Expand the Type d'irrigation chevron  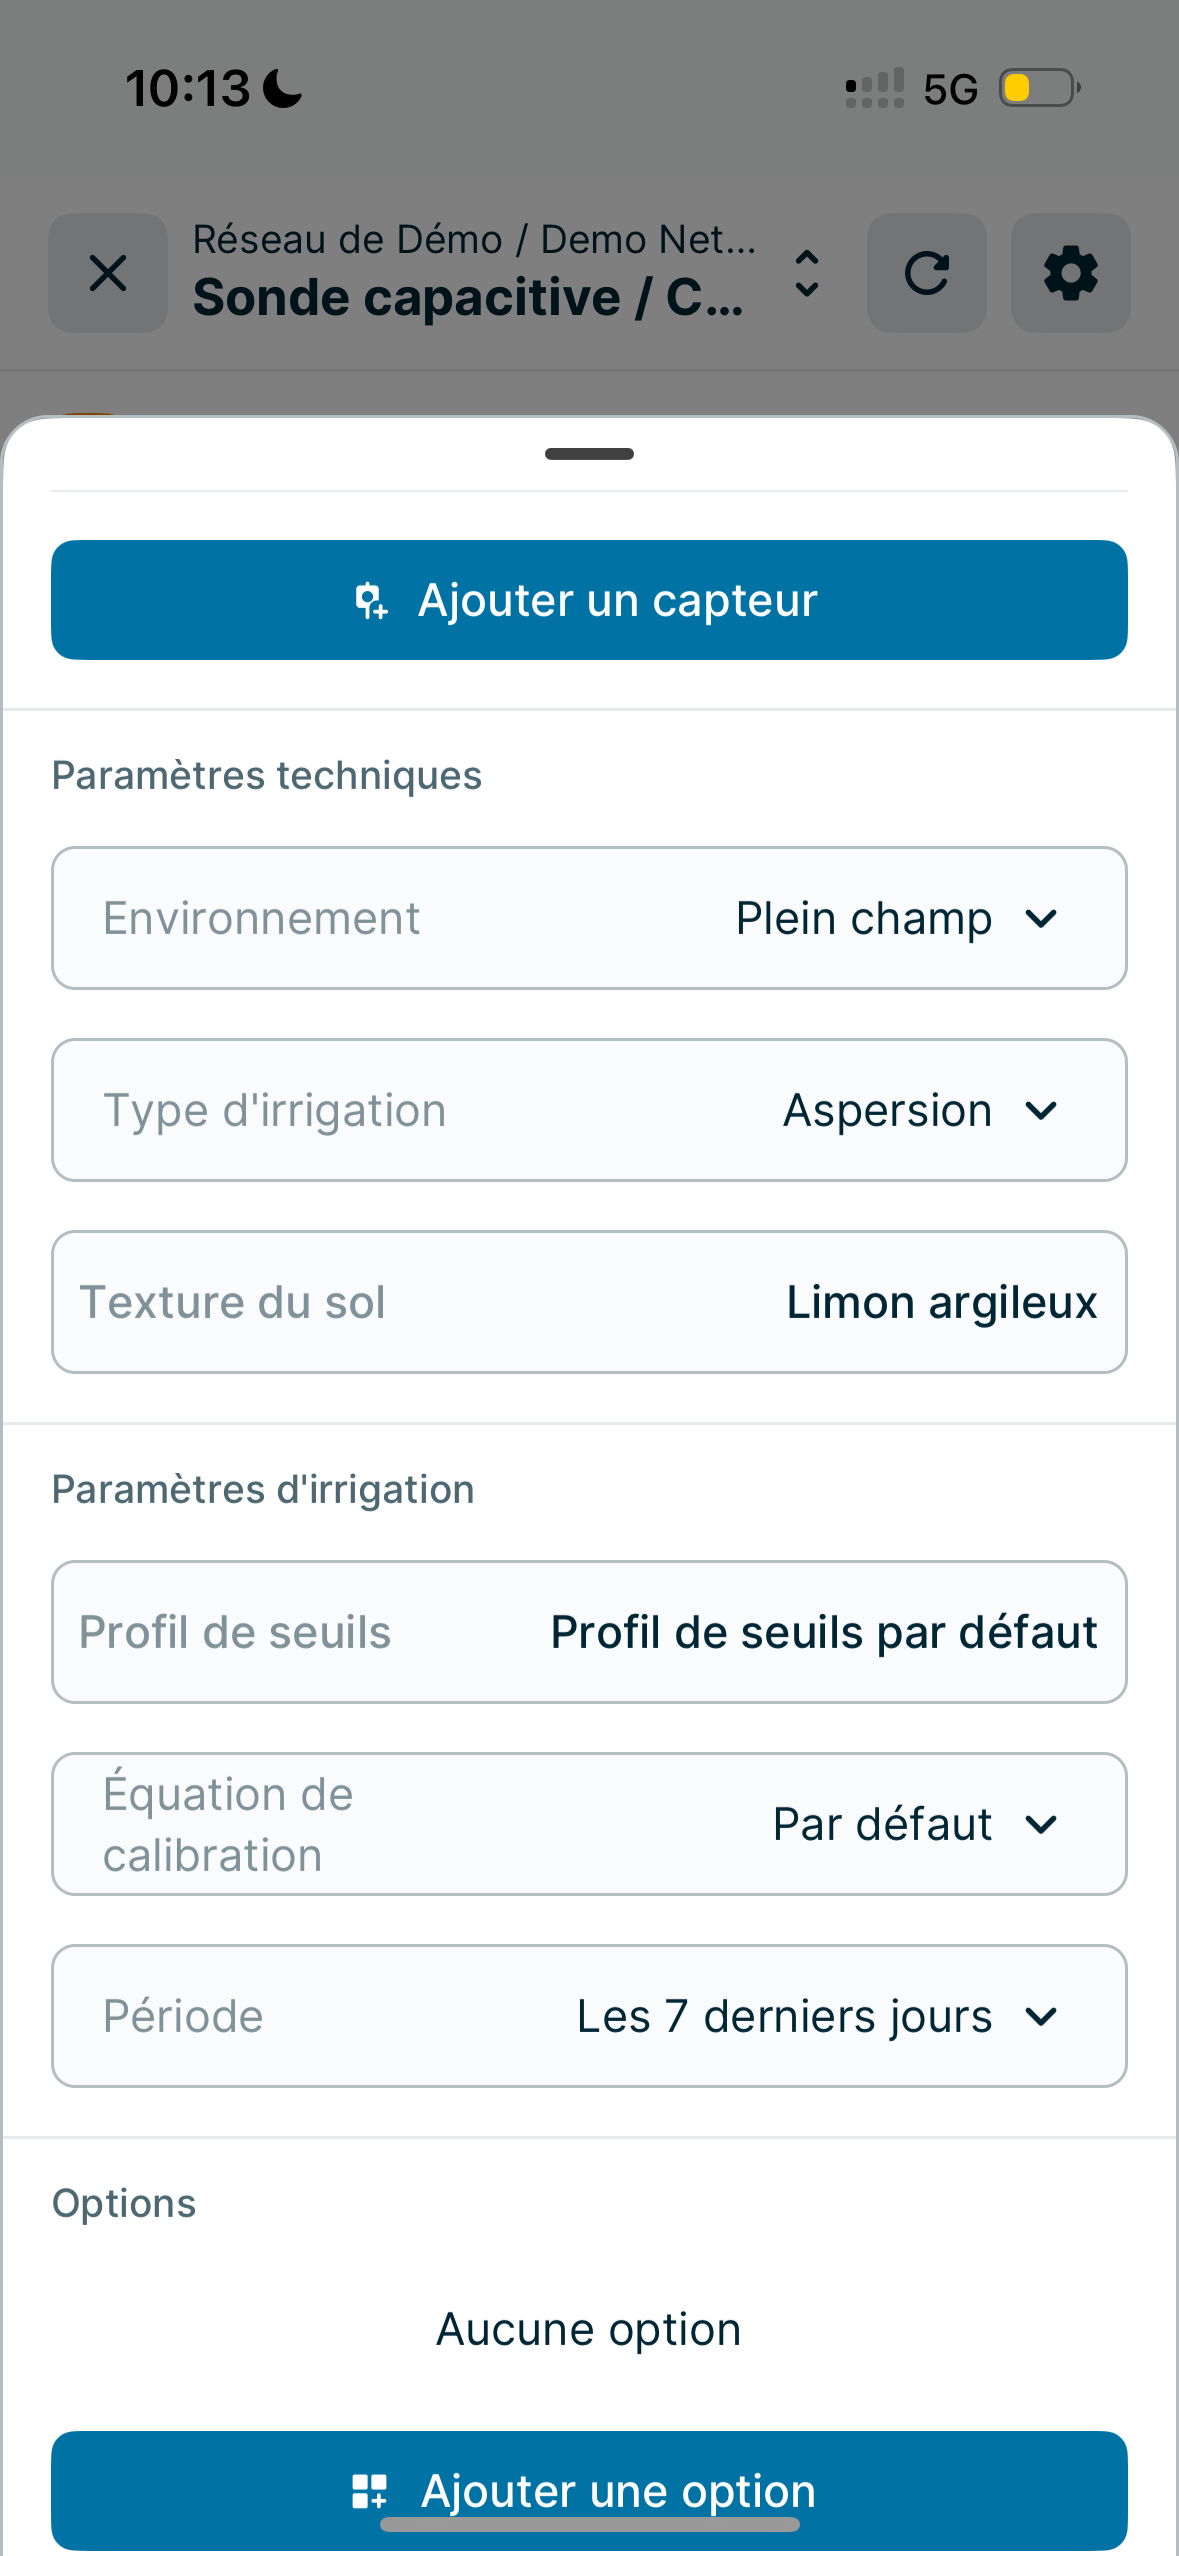[x=1041, y=1110]
